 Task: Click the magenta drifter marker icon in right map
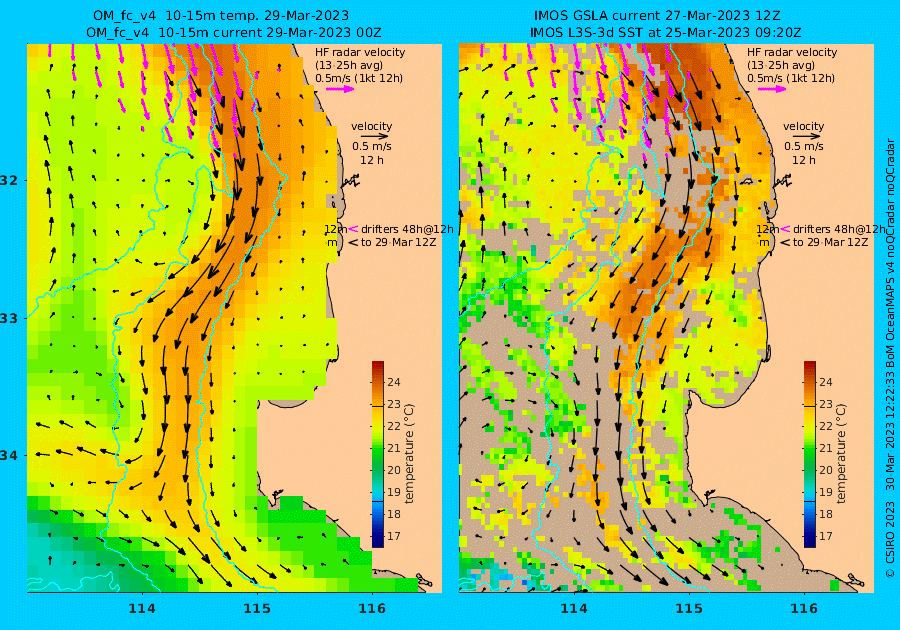(785, 229)
